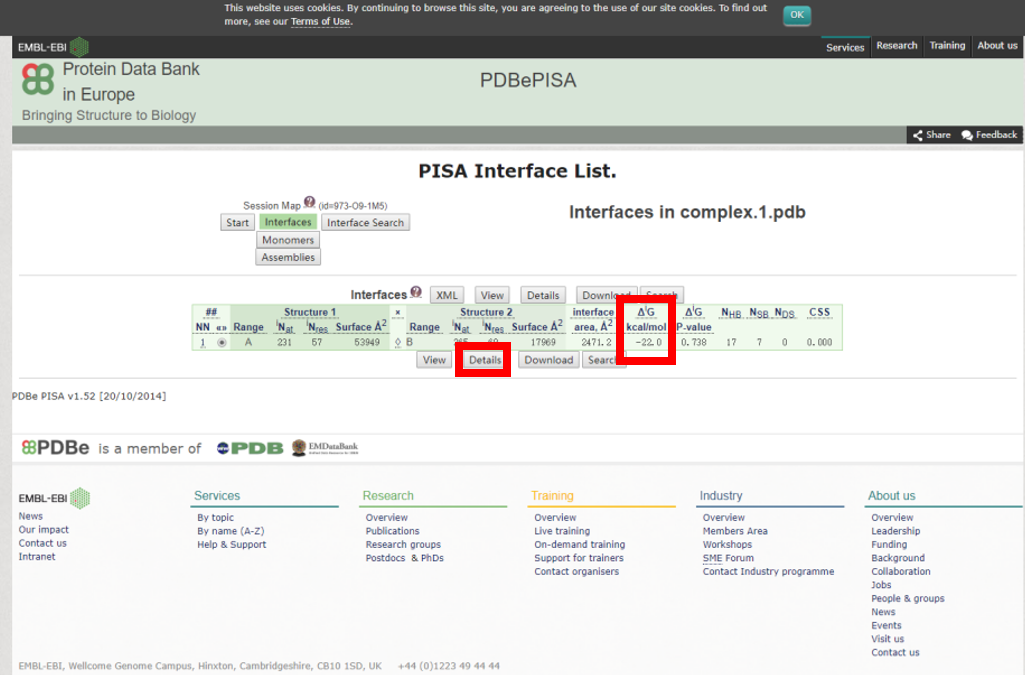
Task: Open About us Funding link
Action: point(889,544)
